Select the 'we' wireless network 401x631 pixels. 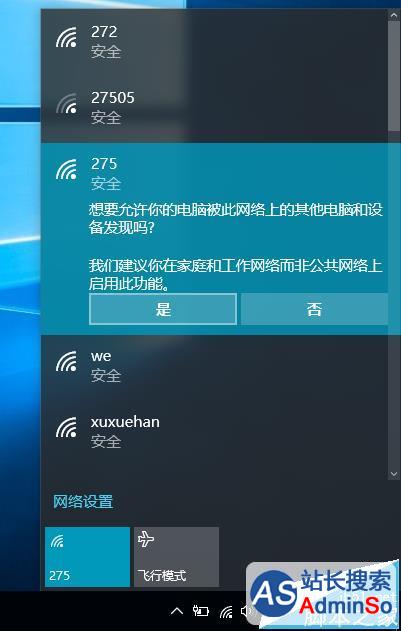(214, 366)
